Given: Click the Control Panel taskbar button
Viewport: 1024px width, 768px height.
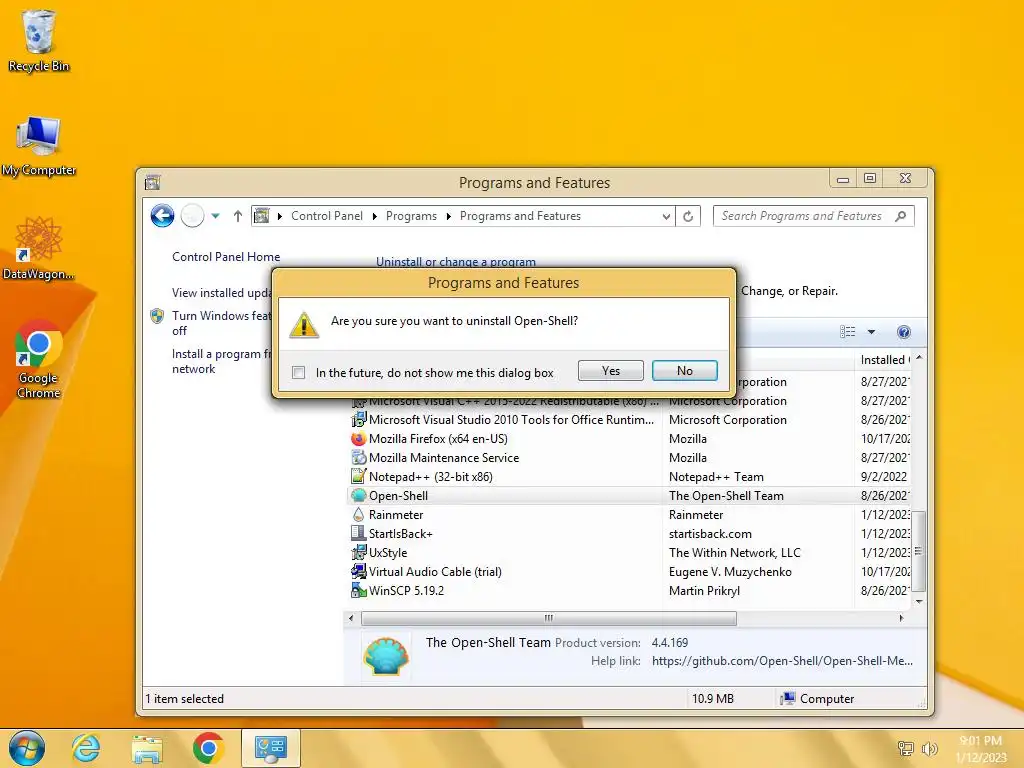Looking at the screenshot, I should click(x=270, y=748).
